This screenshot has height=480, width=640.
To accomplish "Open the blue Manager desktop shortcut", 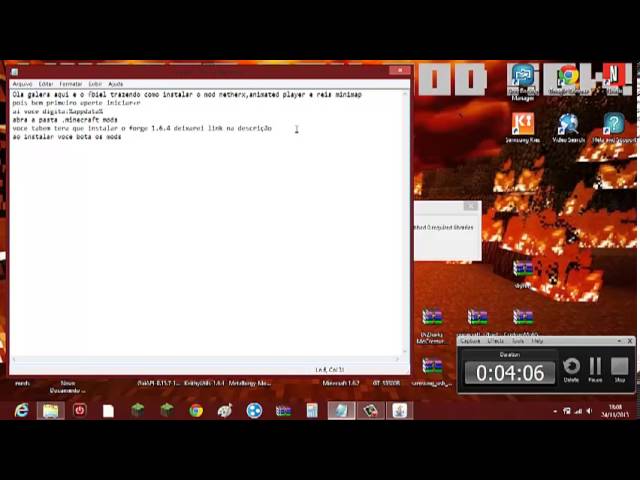I will (x=523, y=82).
